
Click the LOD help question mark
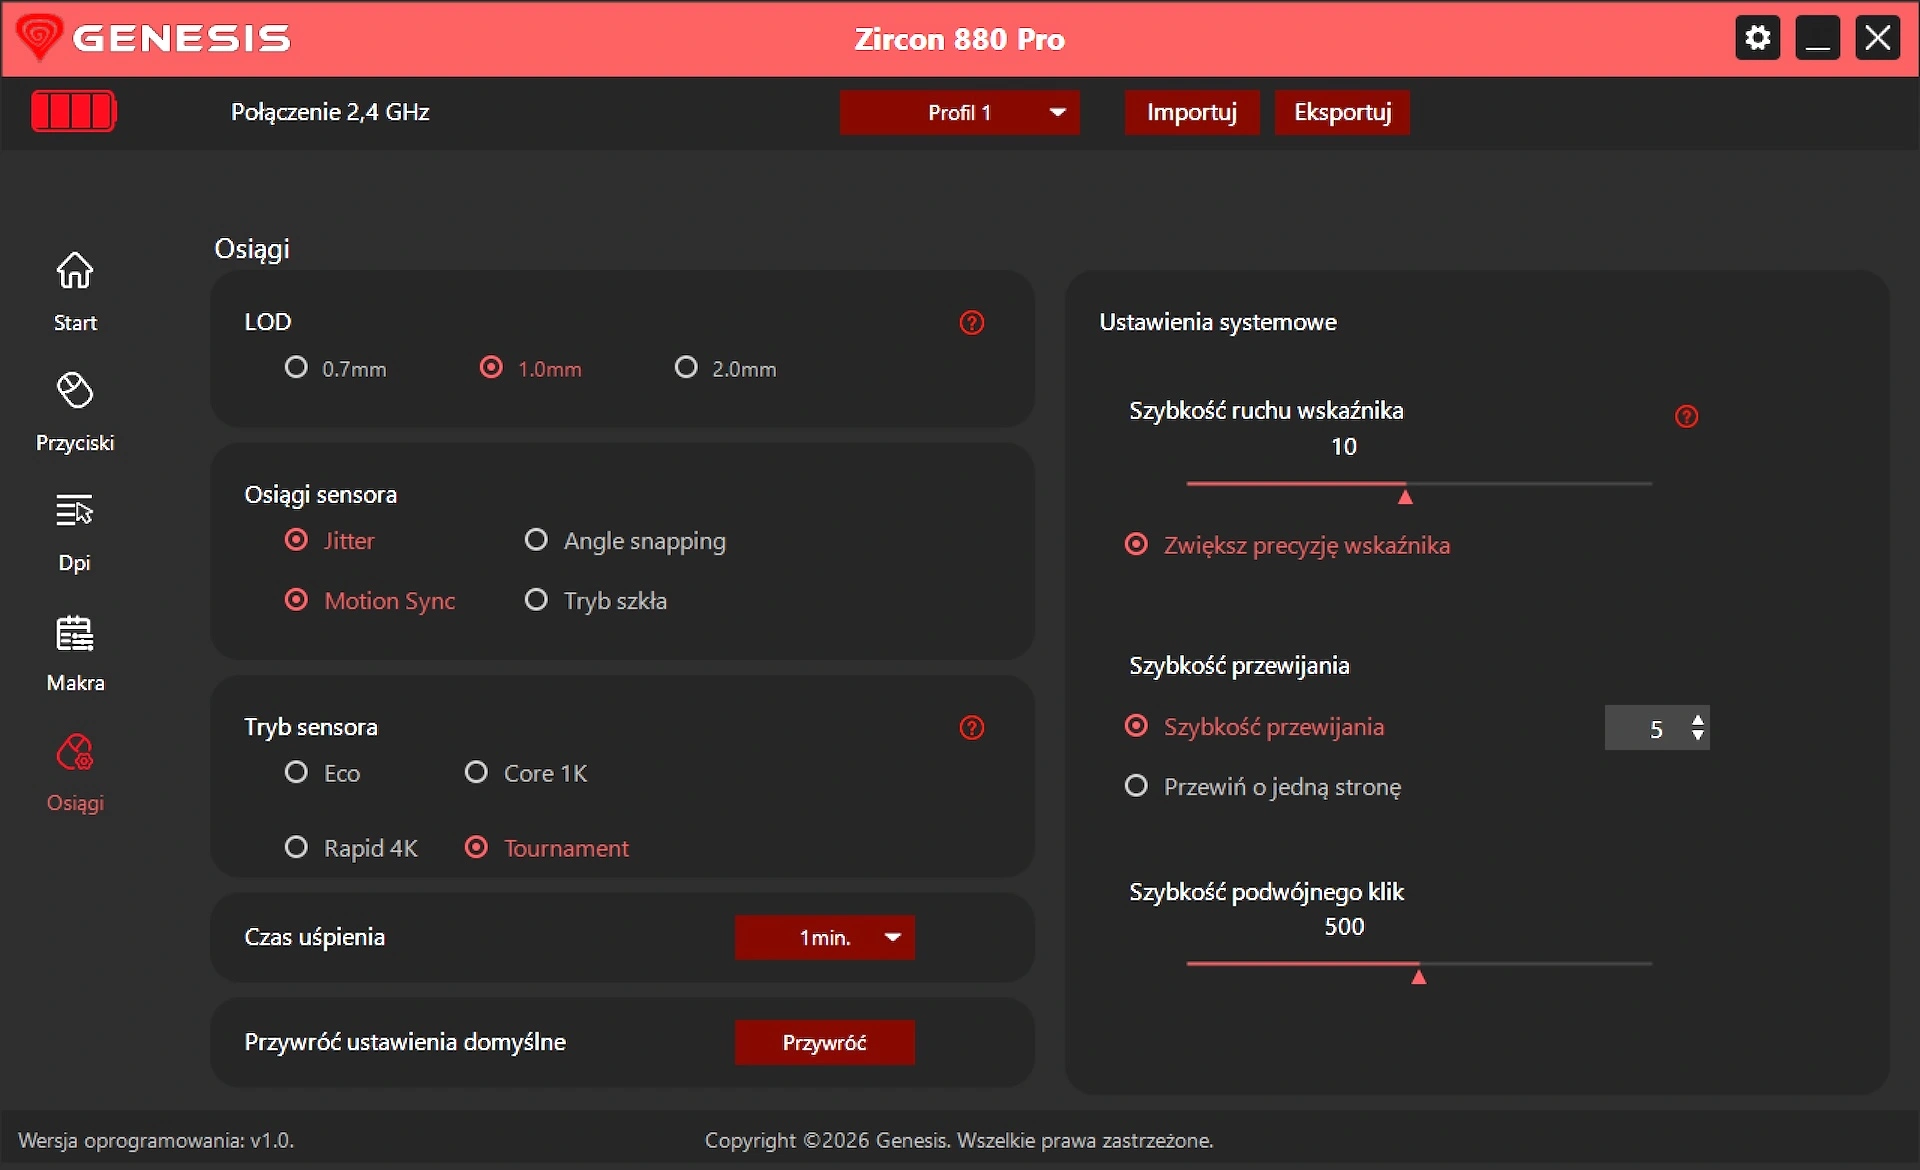point(972,322)
